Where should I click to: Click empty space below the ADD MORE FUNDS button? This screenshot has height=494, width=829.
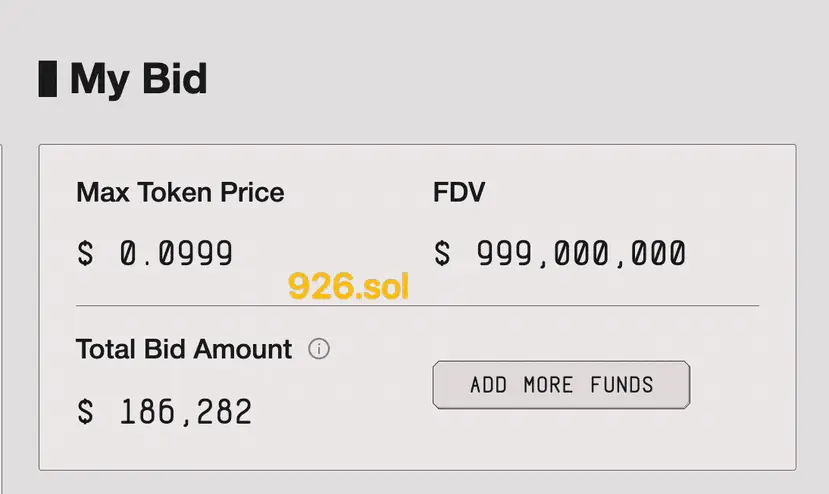click(x=561, y=440)
